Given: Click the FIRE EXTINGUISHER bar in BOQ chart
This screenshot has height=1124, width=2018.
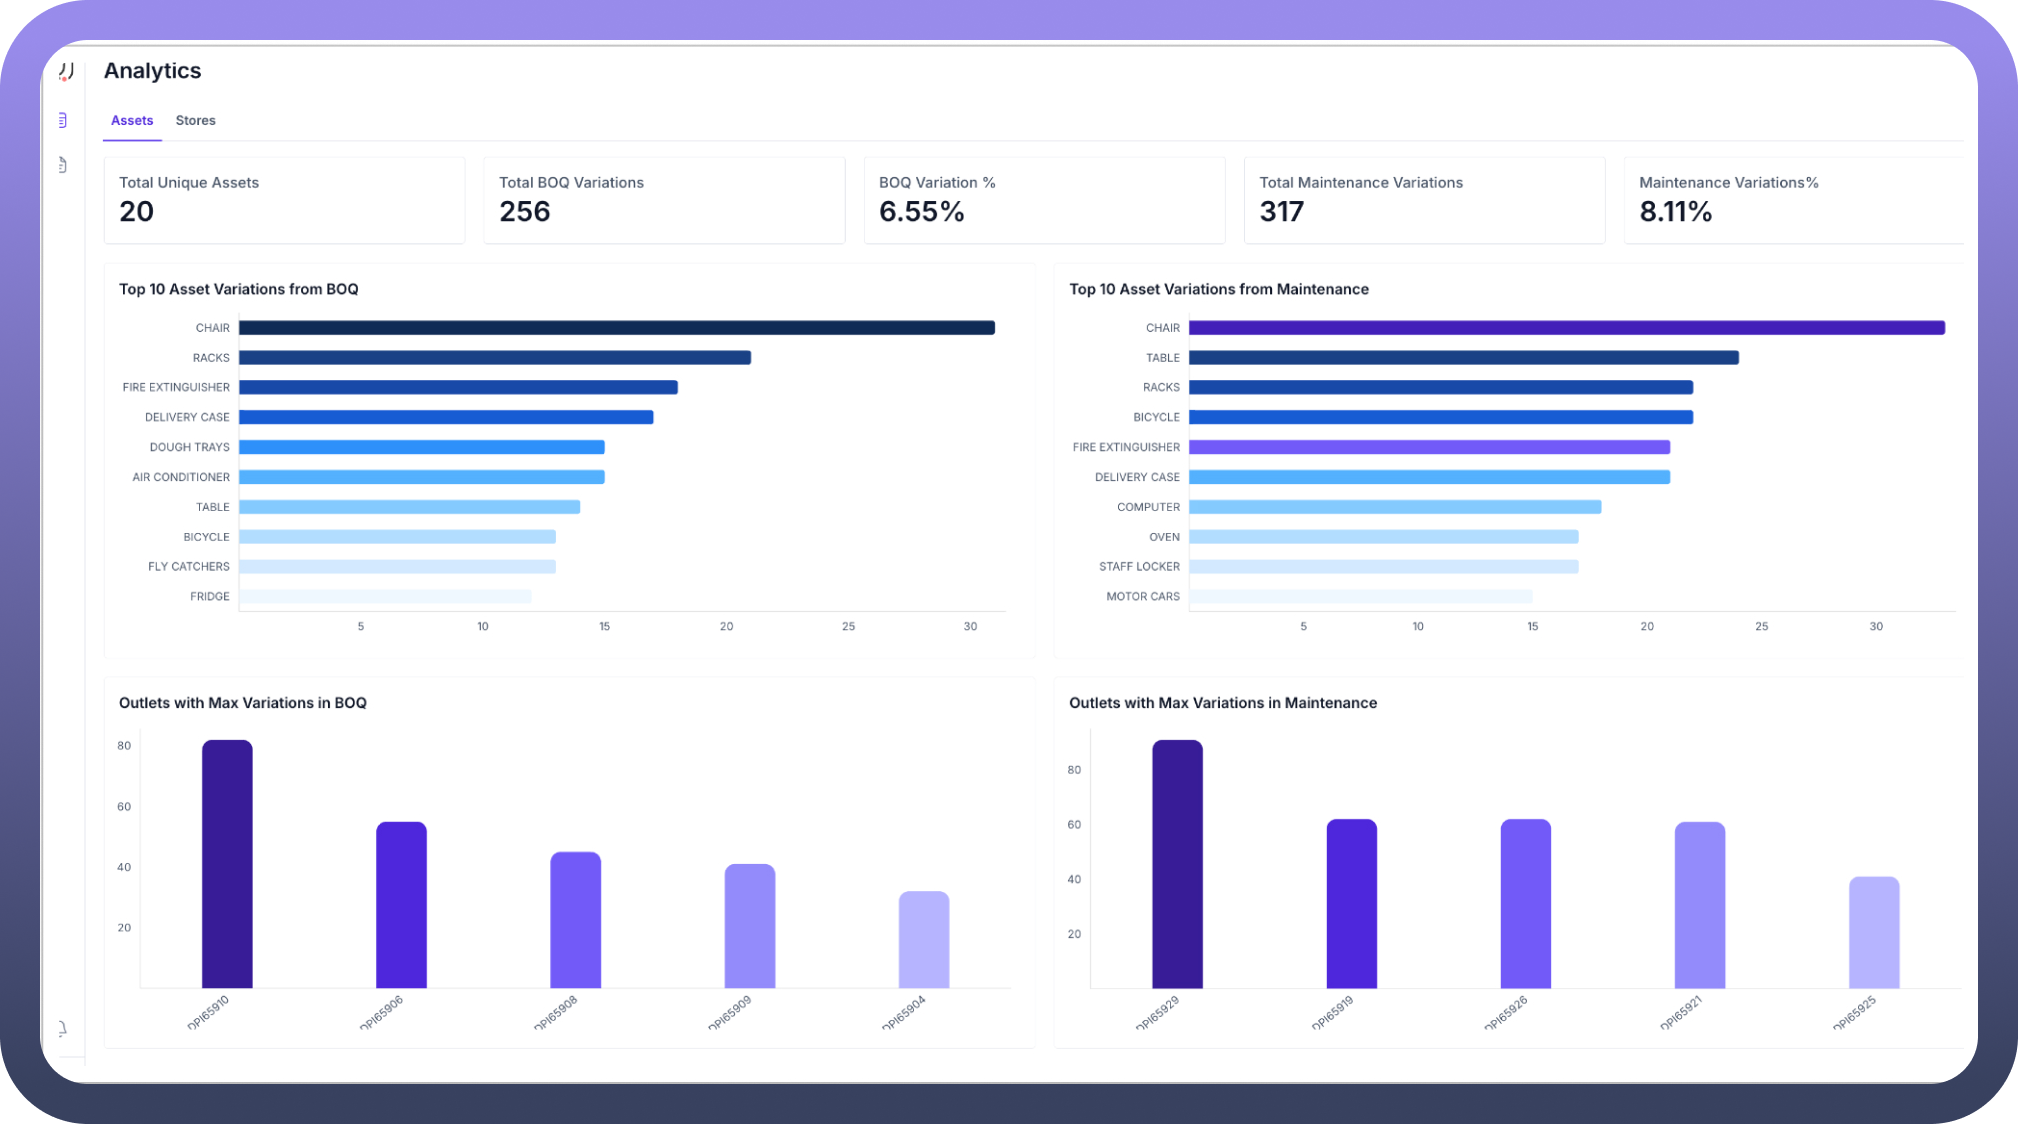Looking at the screenshot, I should point(458,387).
